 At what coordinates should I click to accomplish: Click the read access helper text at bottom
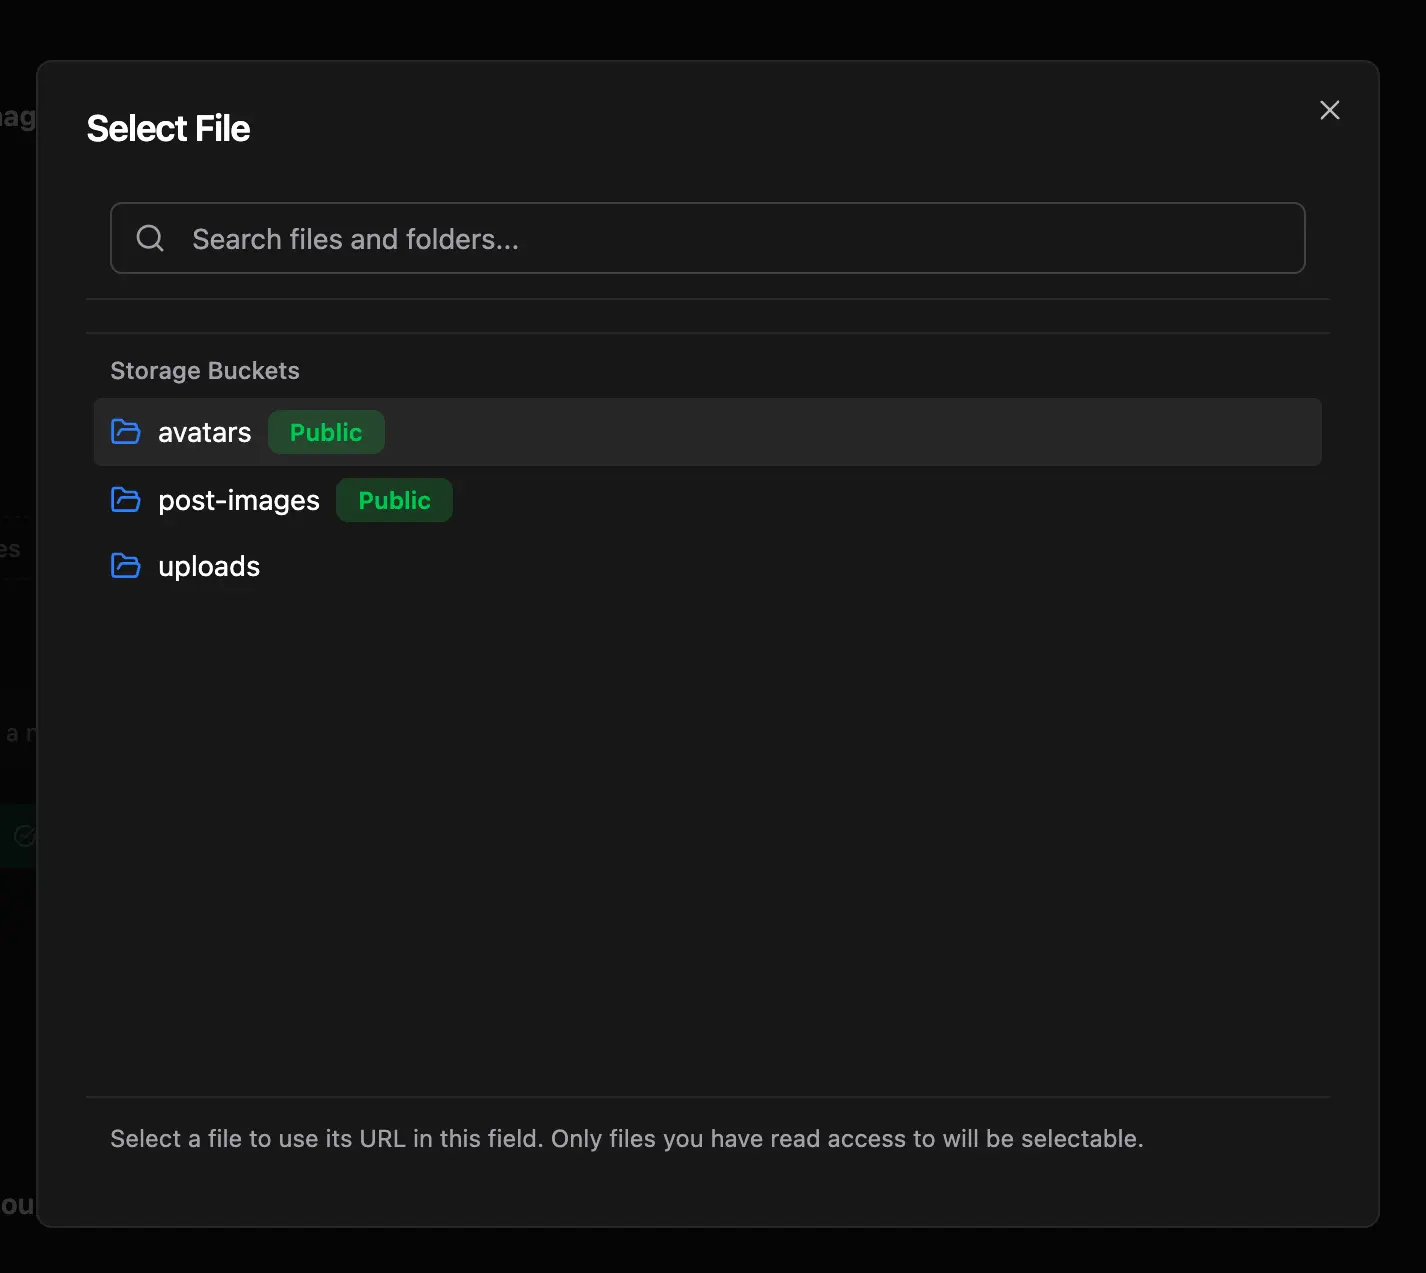click(x=627, y=1138)
